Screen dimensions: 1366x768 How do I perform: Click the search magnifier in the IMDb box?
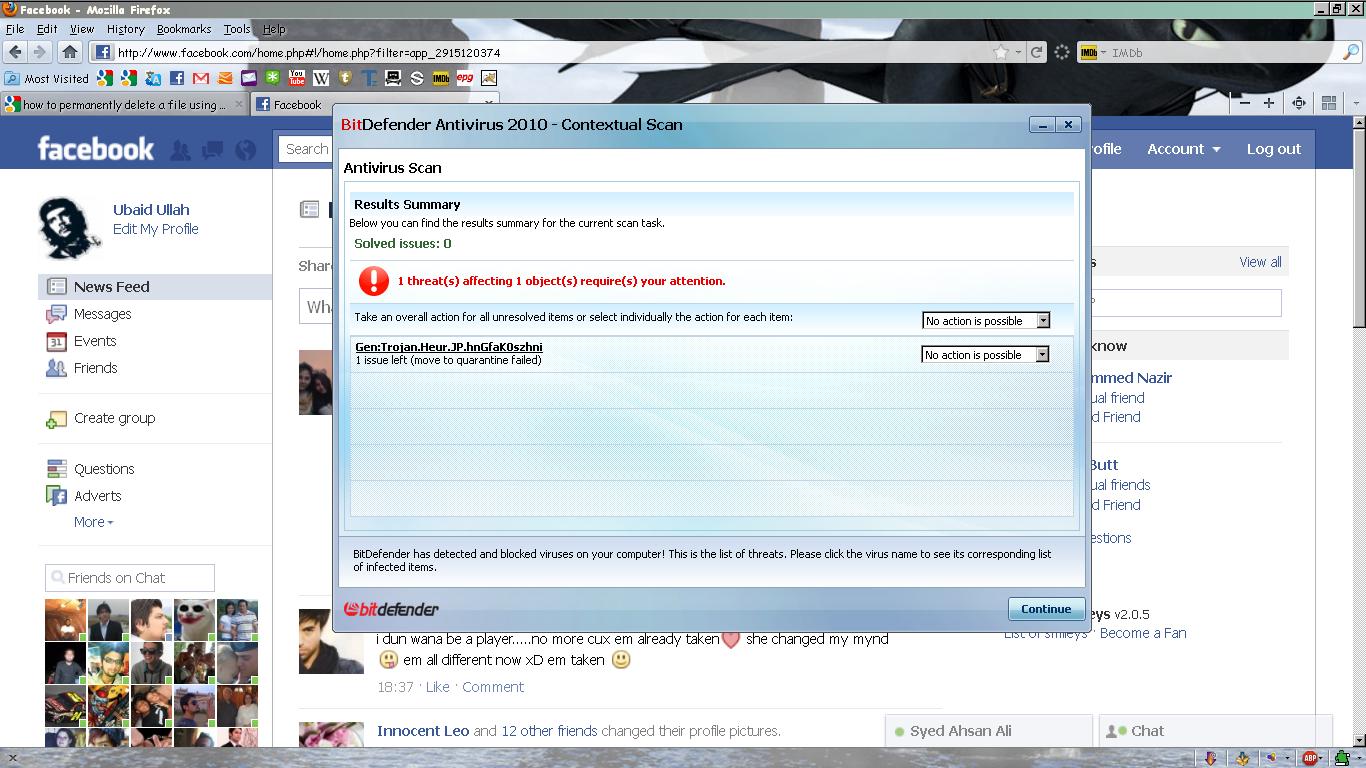[x=1350, y=53]
